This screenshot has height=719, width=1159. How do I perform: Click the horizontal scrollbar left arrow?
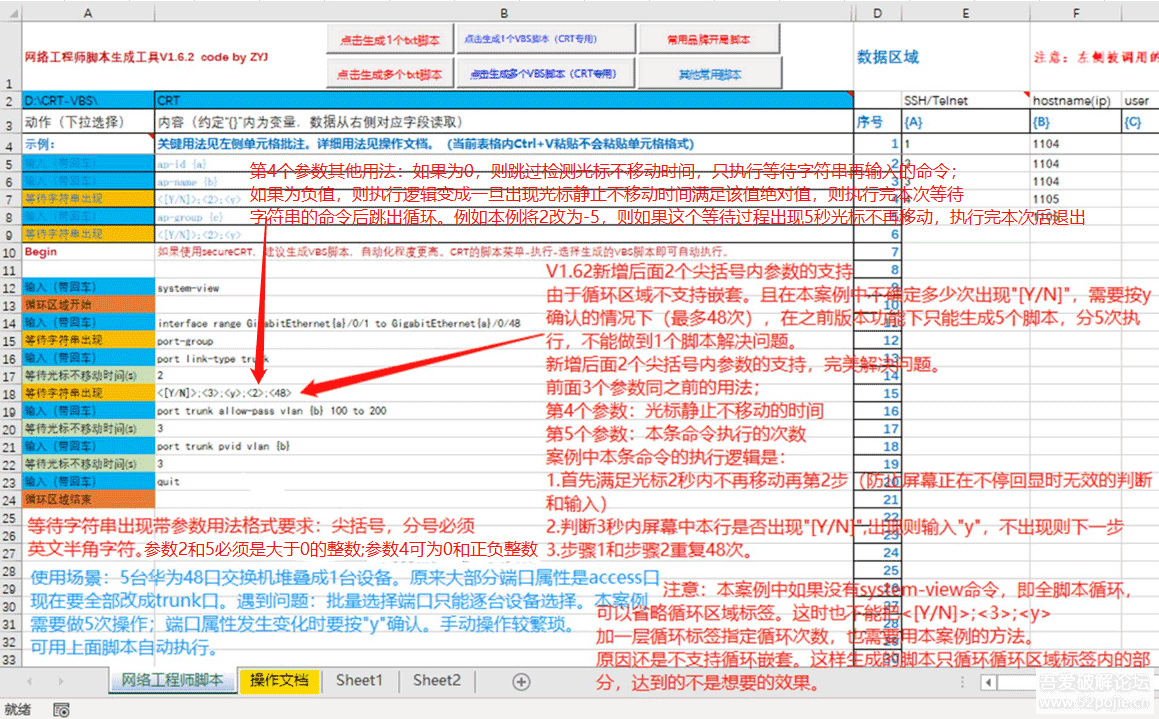988,683
